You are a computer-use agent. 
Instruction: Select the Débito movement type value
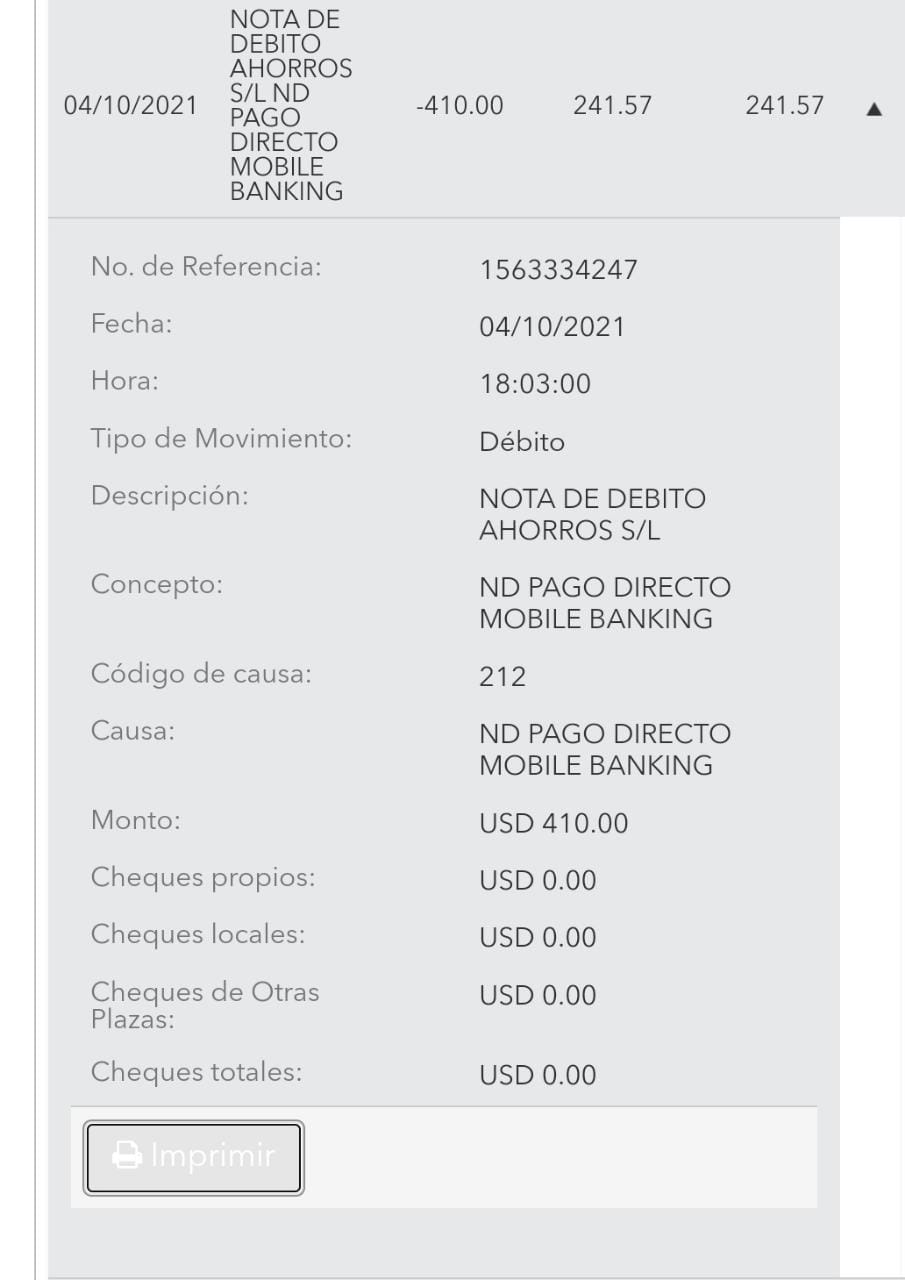(522, 441)
